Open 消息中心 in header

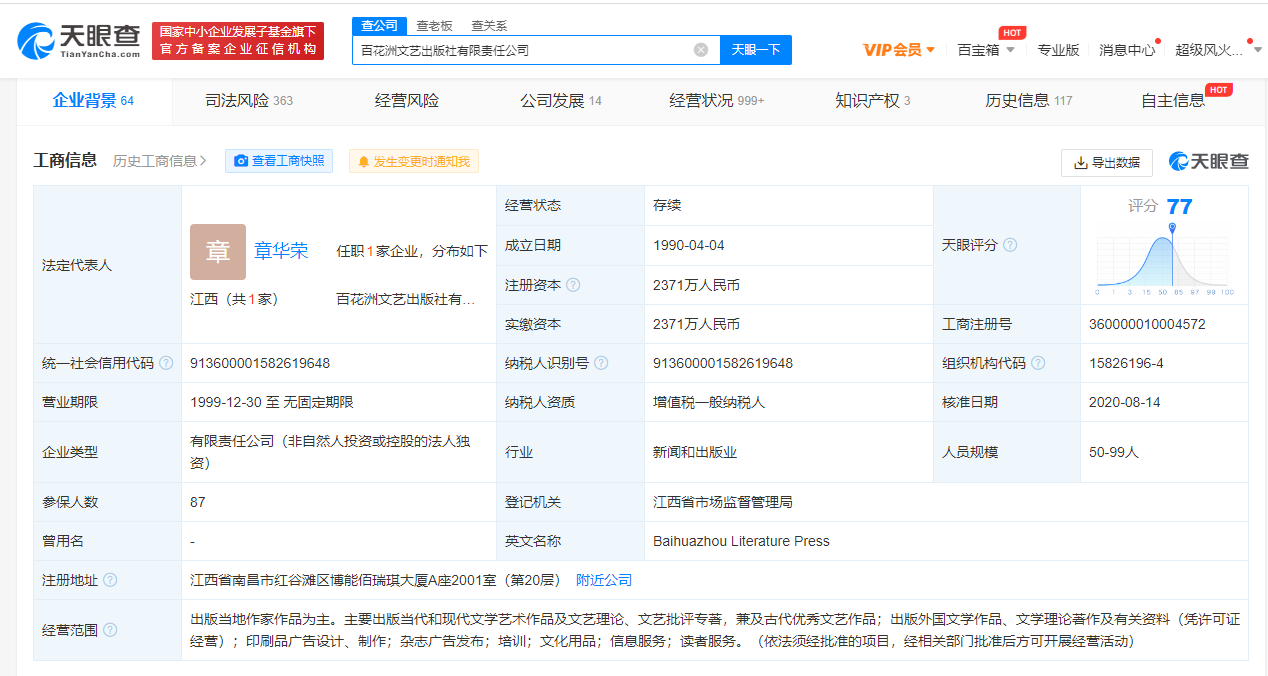1127,50
